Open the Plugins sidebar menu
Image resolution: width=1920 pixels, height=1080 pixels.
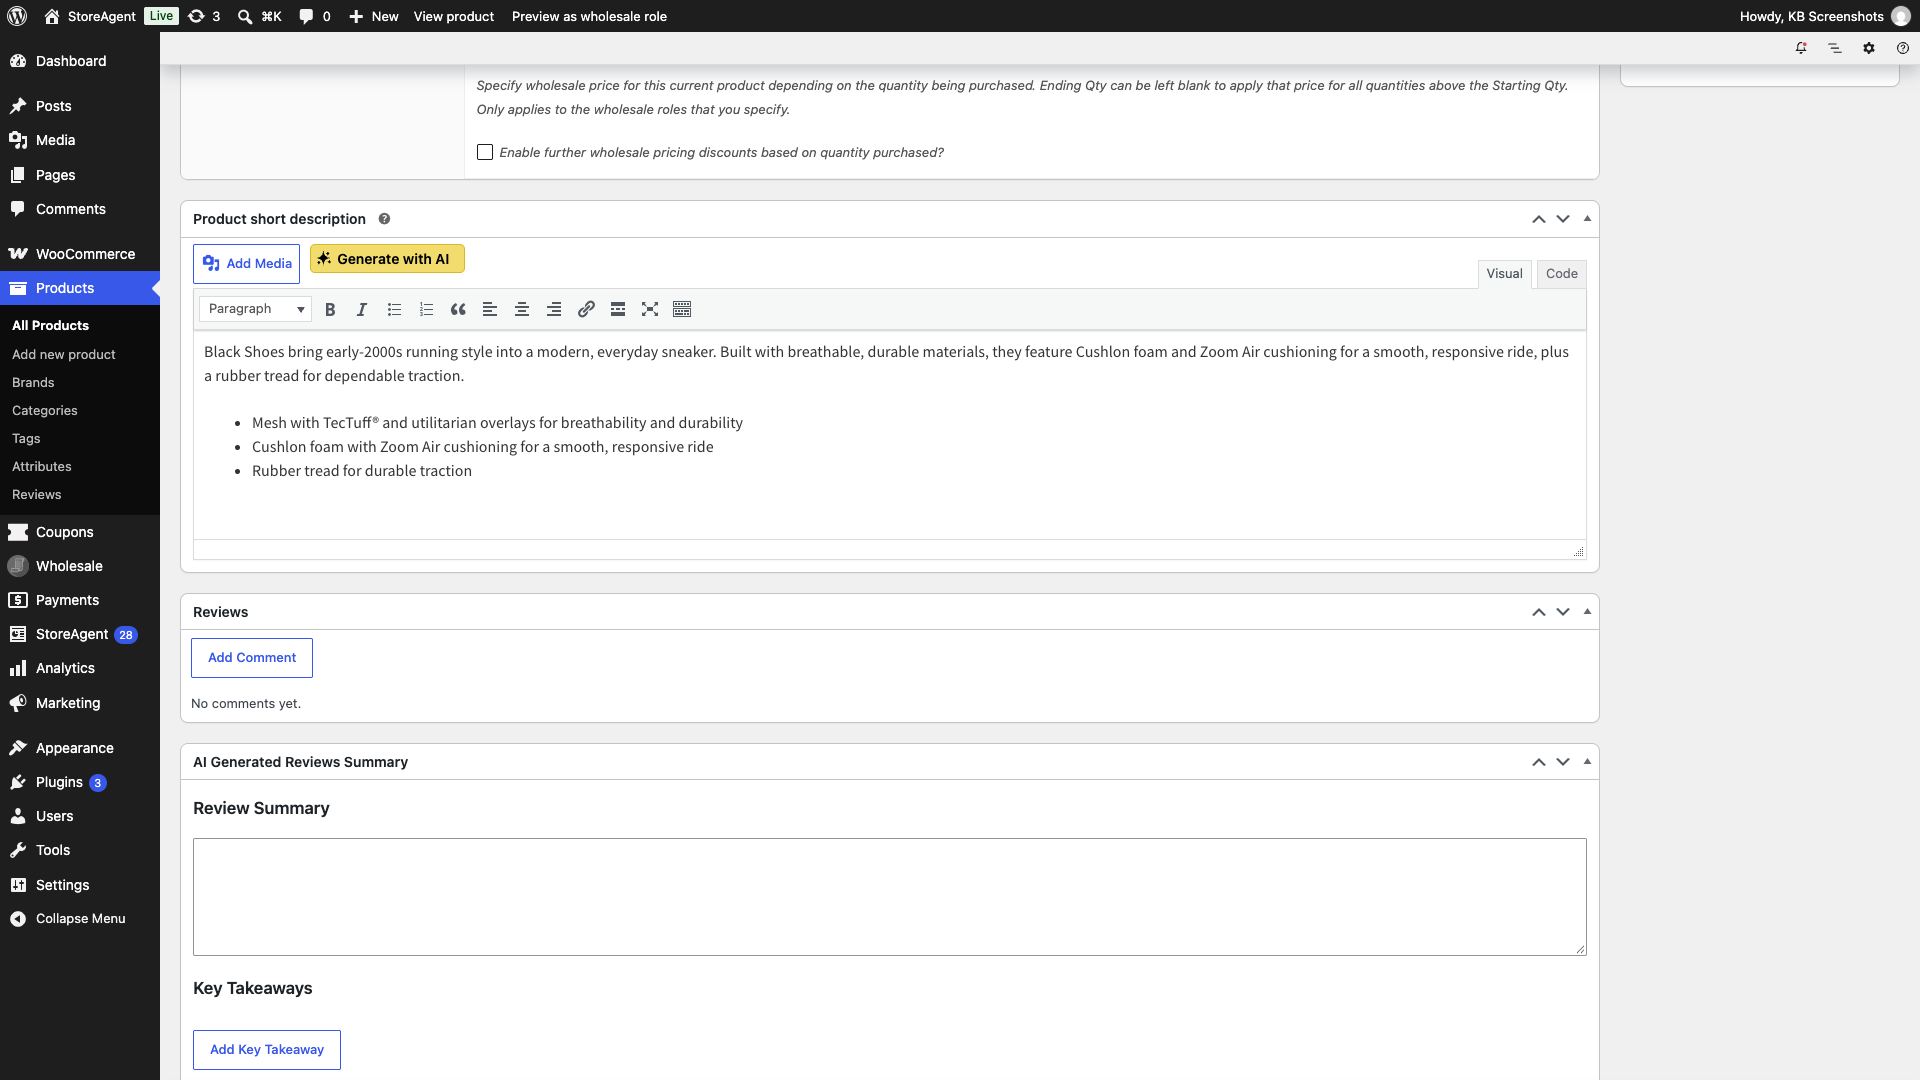80,782
